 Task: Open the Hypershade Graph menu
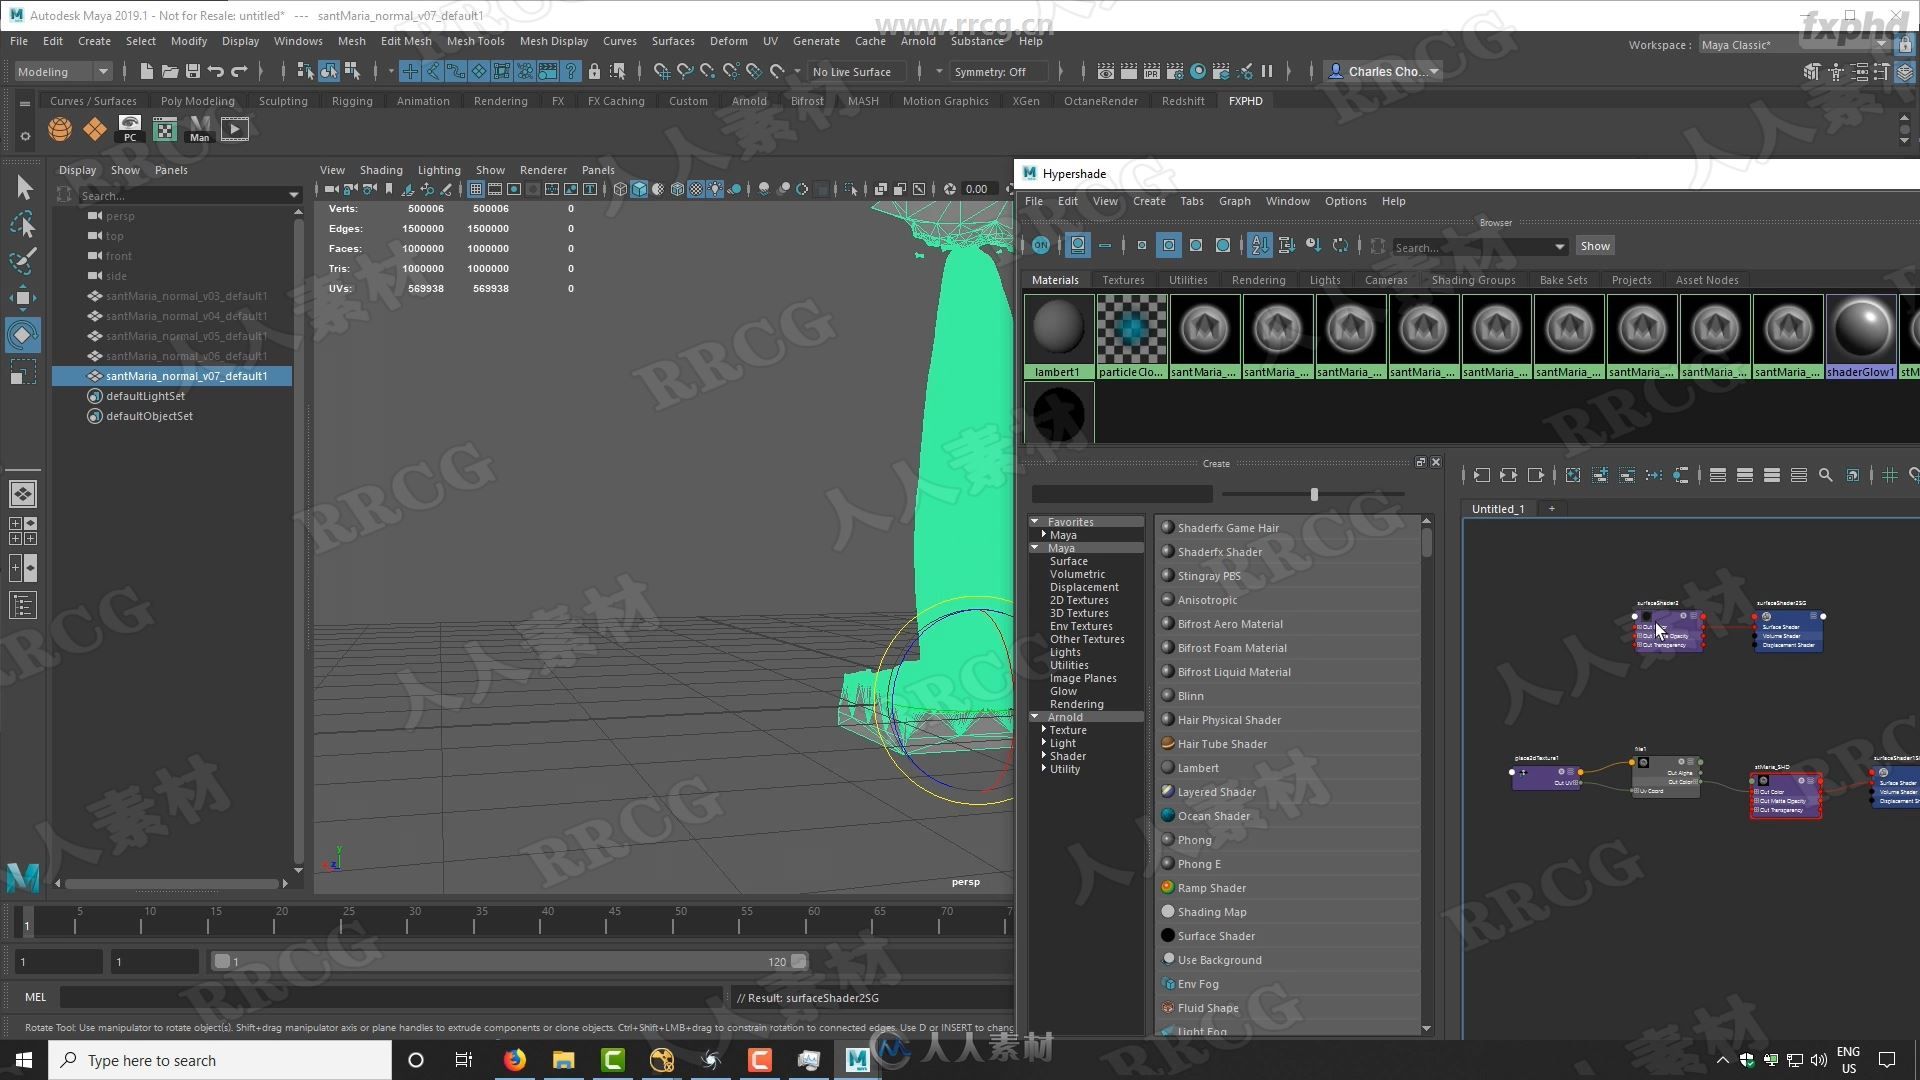tap(1234, 201)
